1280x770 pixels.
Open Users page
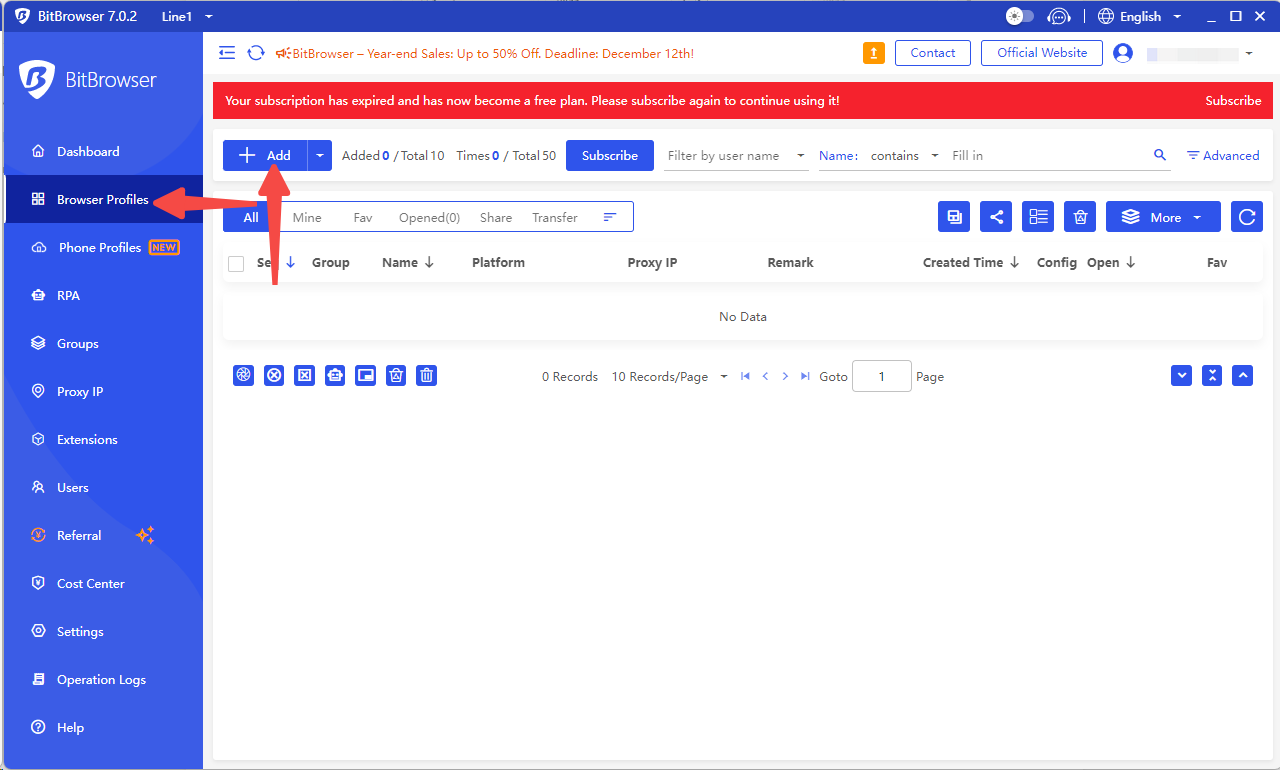[x=103, y=487]
